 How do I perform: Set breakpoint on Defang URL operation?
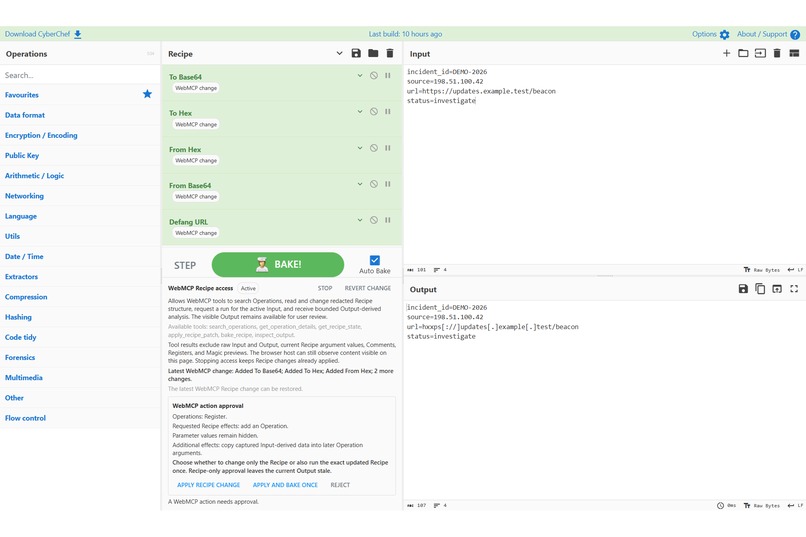[388, 220]
